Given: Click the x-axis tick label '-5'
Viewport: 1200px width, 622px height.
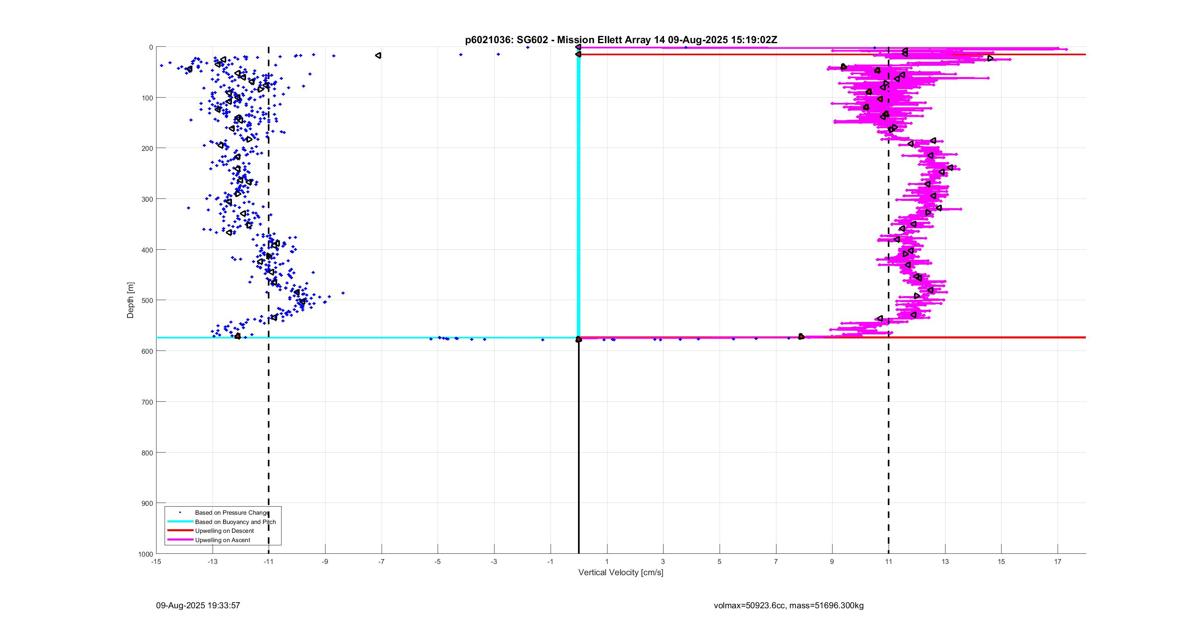Looking at the screenshot, I should pyautogui.click(x=437, y=562).
